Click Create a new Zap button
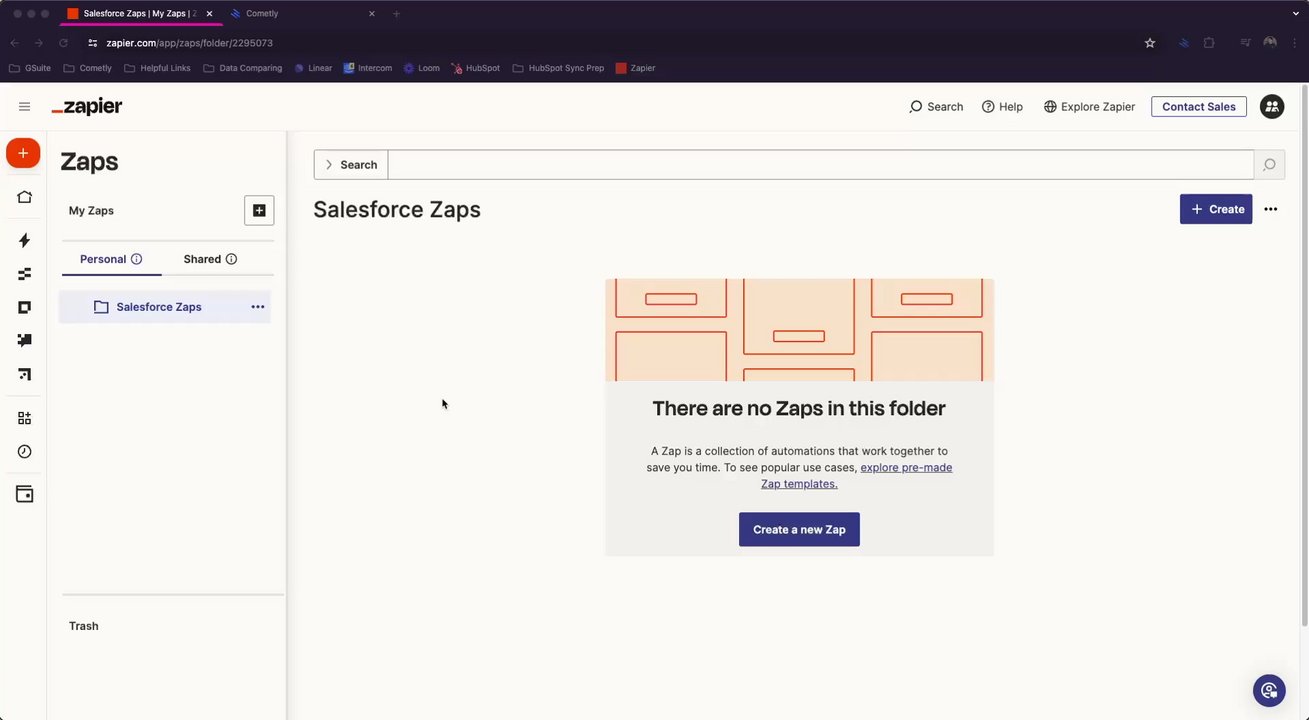This screenshot has width=1309, height=720. click(x=799, y=529)
